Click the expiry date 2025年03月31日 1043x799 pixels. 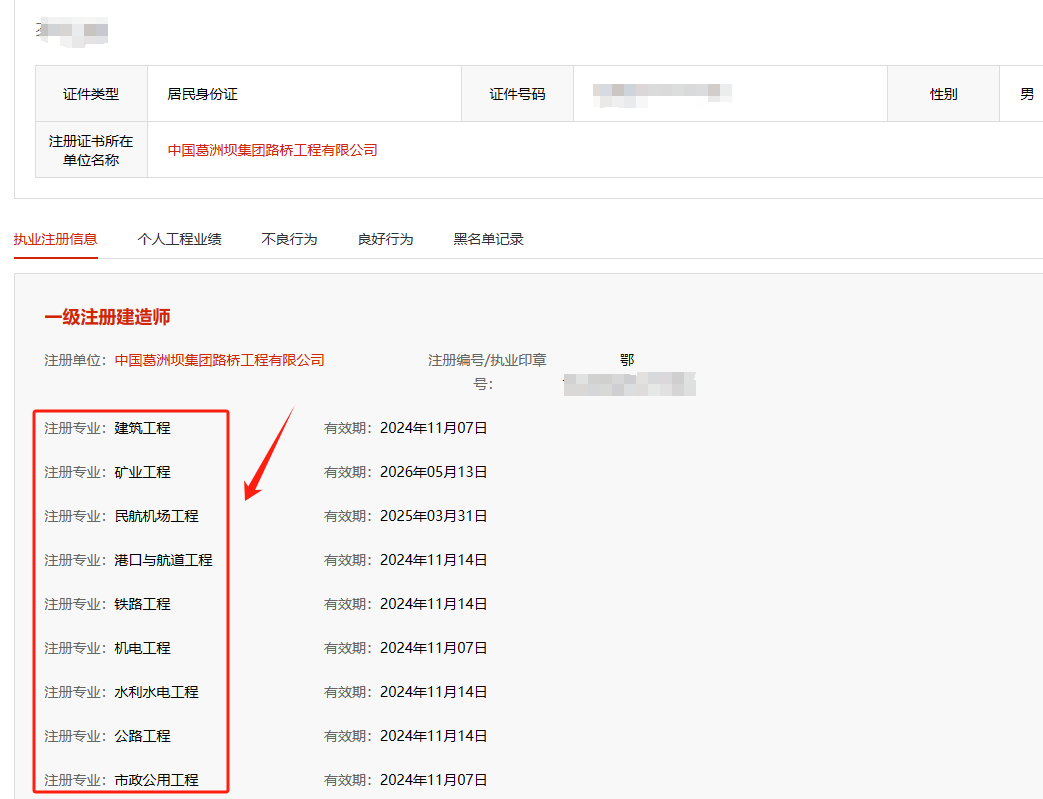pyautogui.click(x=433, y=516)
